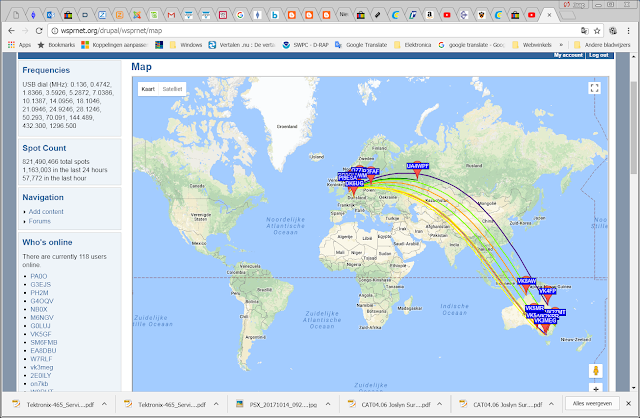The height and width of the screenshot is (418, 640).
Task: Open the Bookmarks folder in bookmarks bar
Action: (x=56, y=45)
